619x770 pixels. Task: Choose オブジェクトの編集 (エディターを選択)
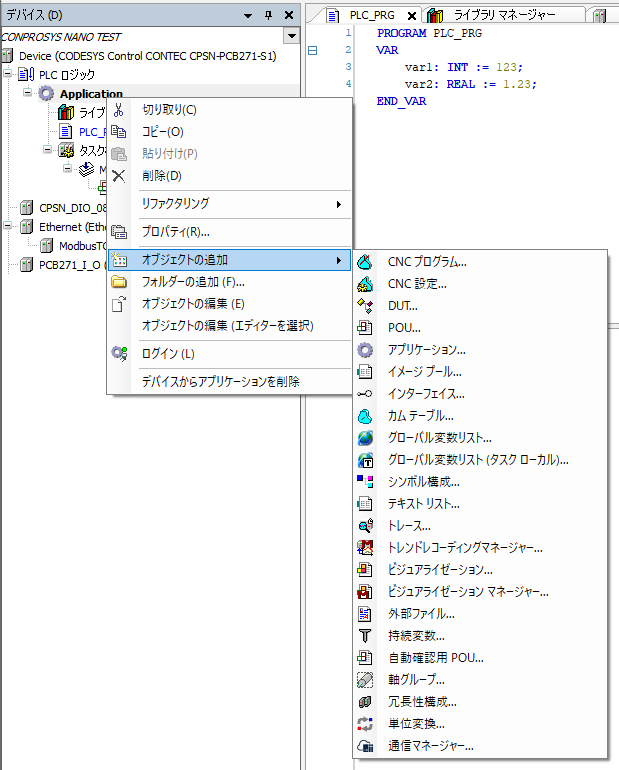click(228, 326)
